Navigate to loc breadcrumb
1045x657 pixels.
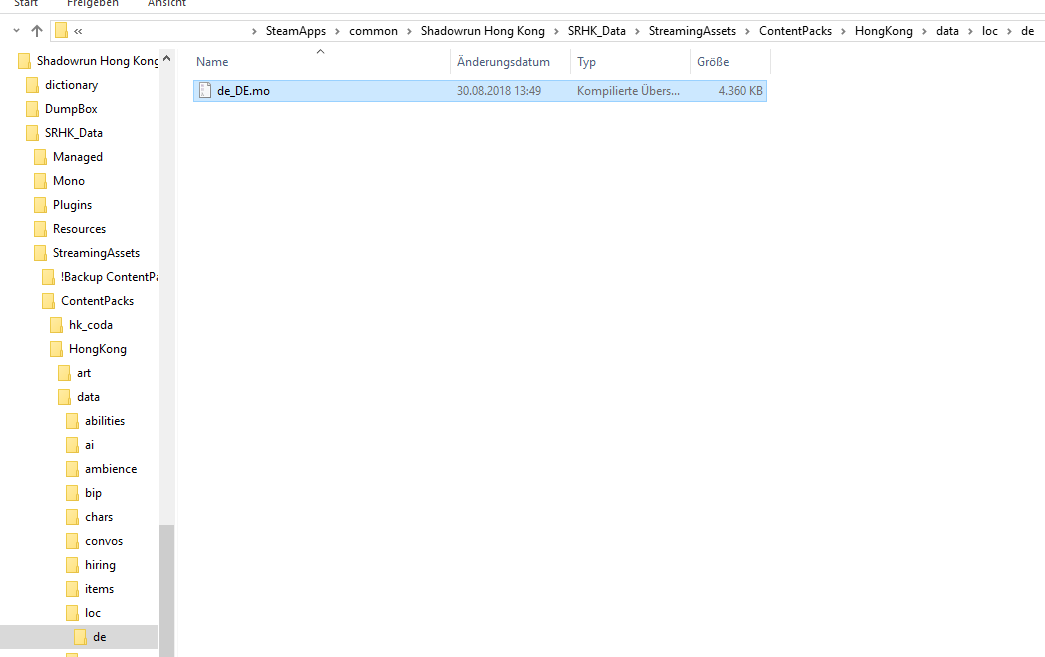point(990,31)
